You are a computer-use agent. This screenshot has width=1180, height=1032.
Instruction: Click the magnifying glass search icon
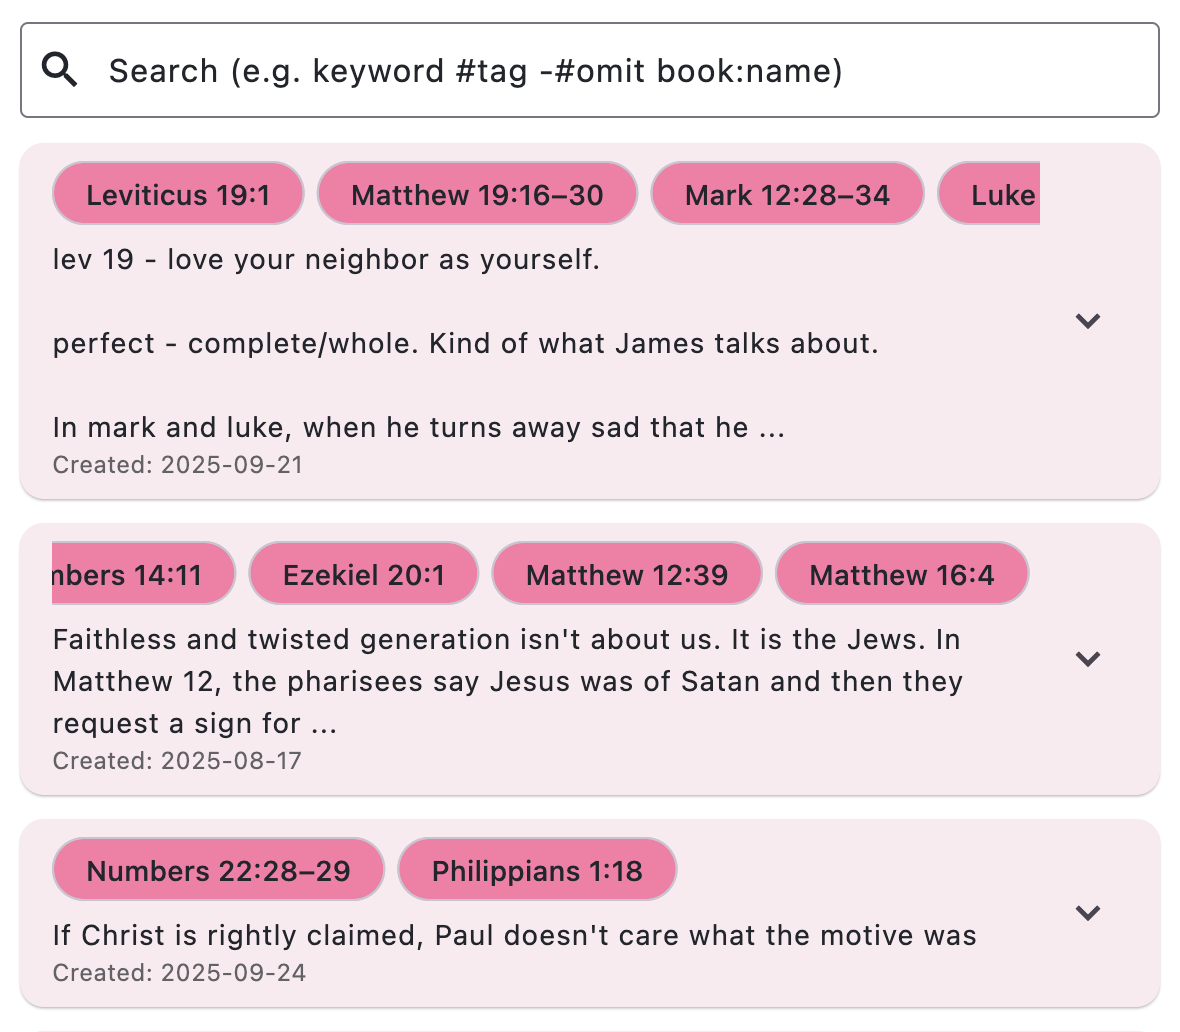point(60,69)
